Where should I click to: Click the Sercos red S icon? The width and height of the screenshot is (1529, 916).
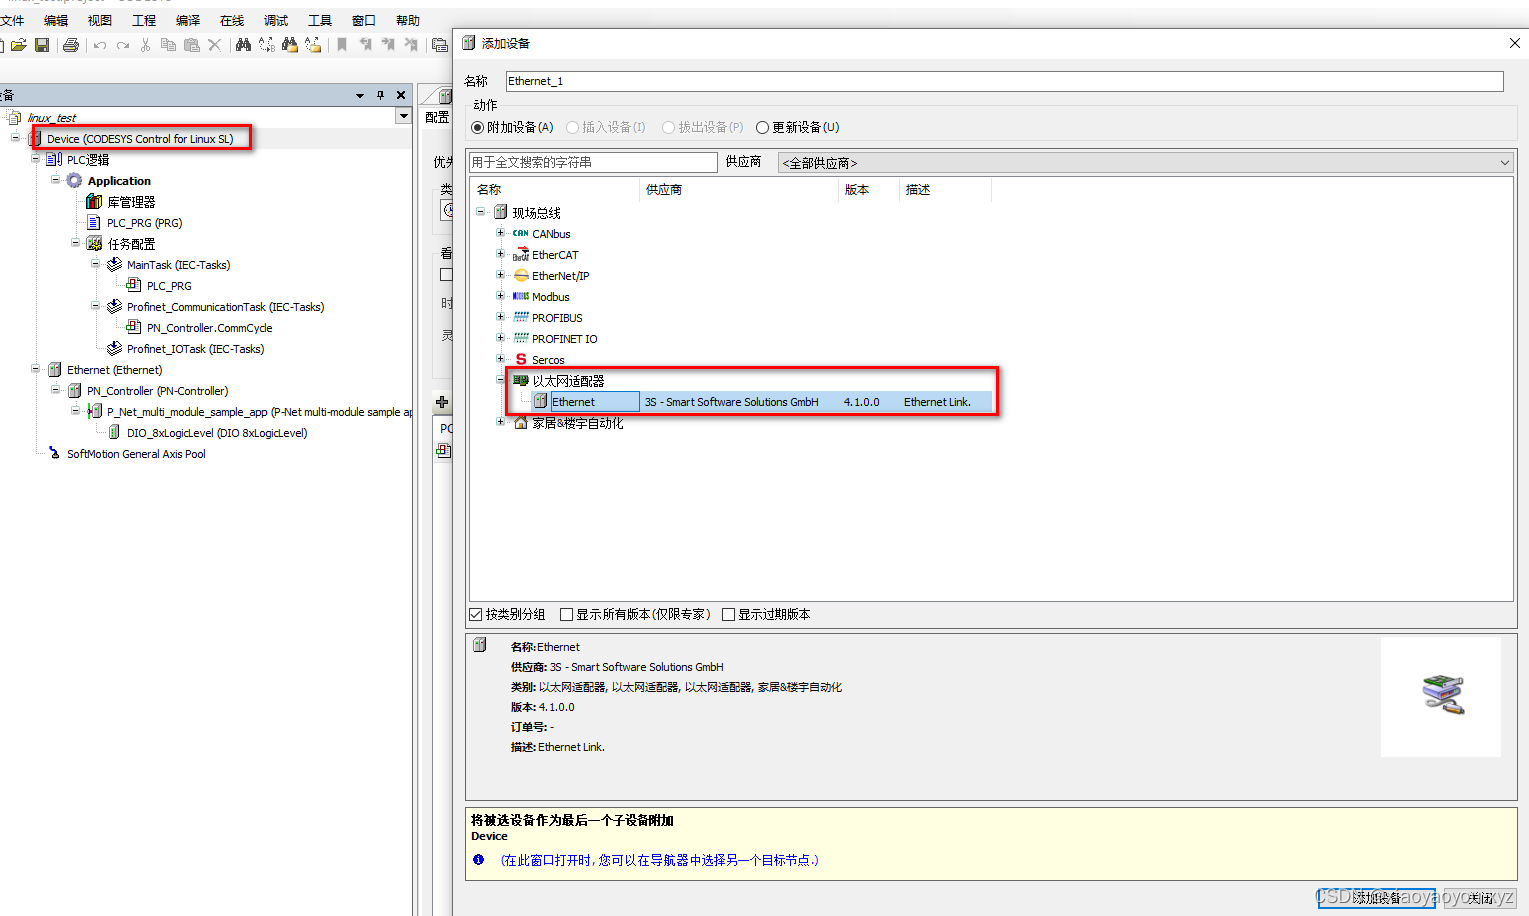tap(521, 360)
